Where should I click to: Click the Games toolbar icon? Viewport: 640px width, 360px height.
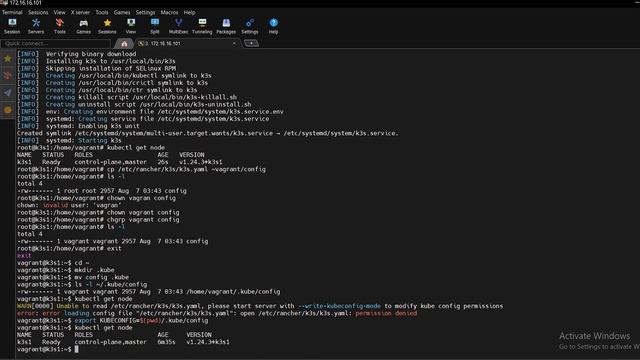point(83,26)
